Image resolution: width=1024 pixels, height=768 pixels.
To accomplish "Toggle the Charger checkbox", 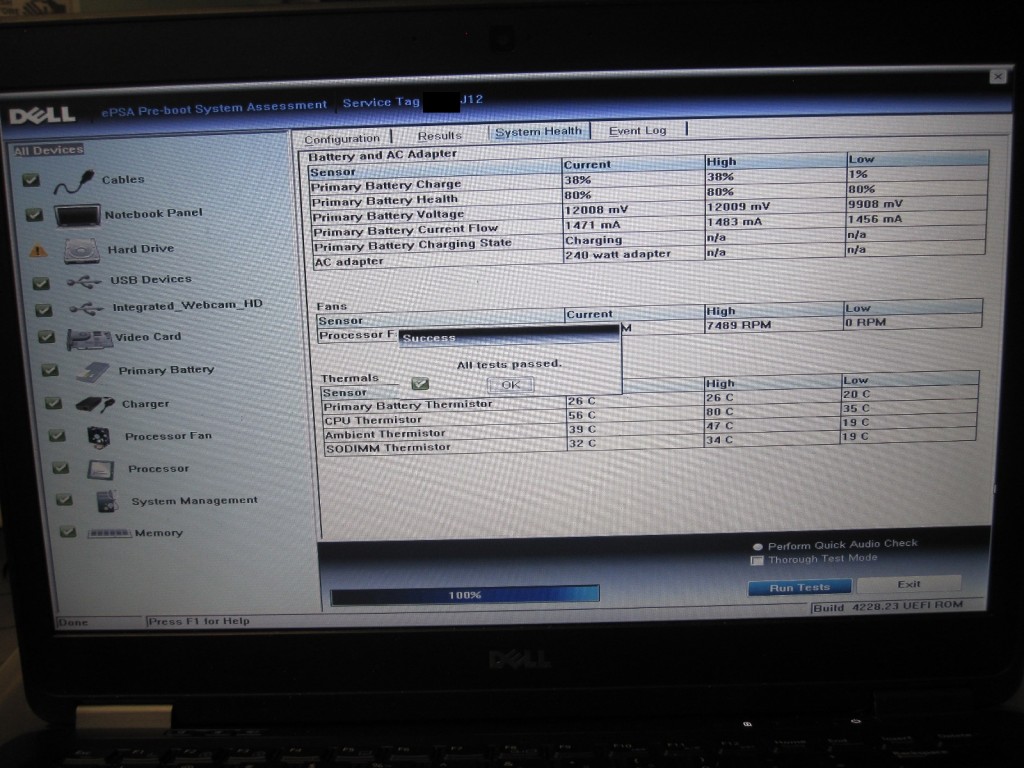I will coord(54,404).
